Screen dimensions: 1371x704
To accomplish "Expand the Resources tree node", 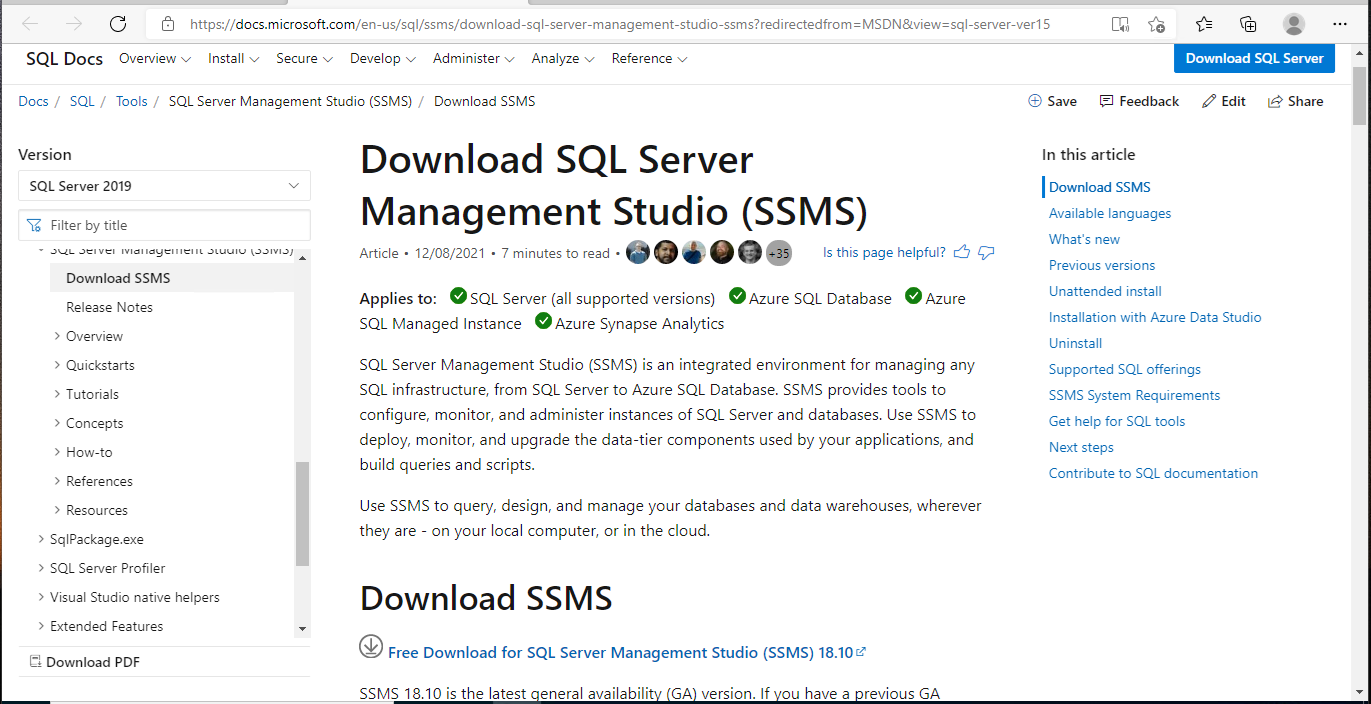I will click(x=57, y=510).
